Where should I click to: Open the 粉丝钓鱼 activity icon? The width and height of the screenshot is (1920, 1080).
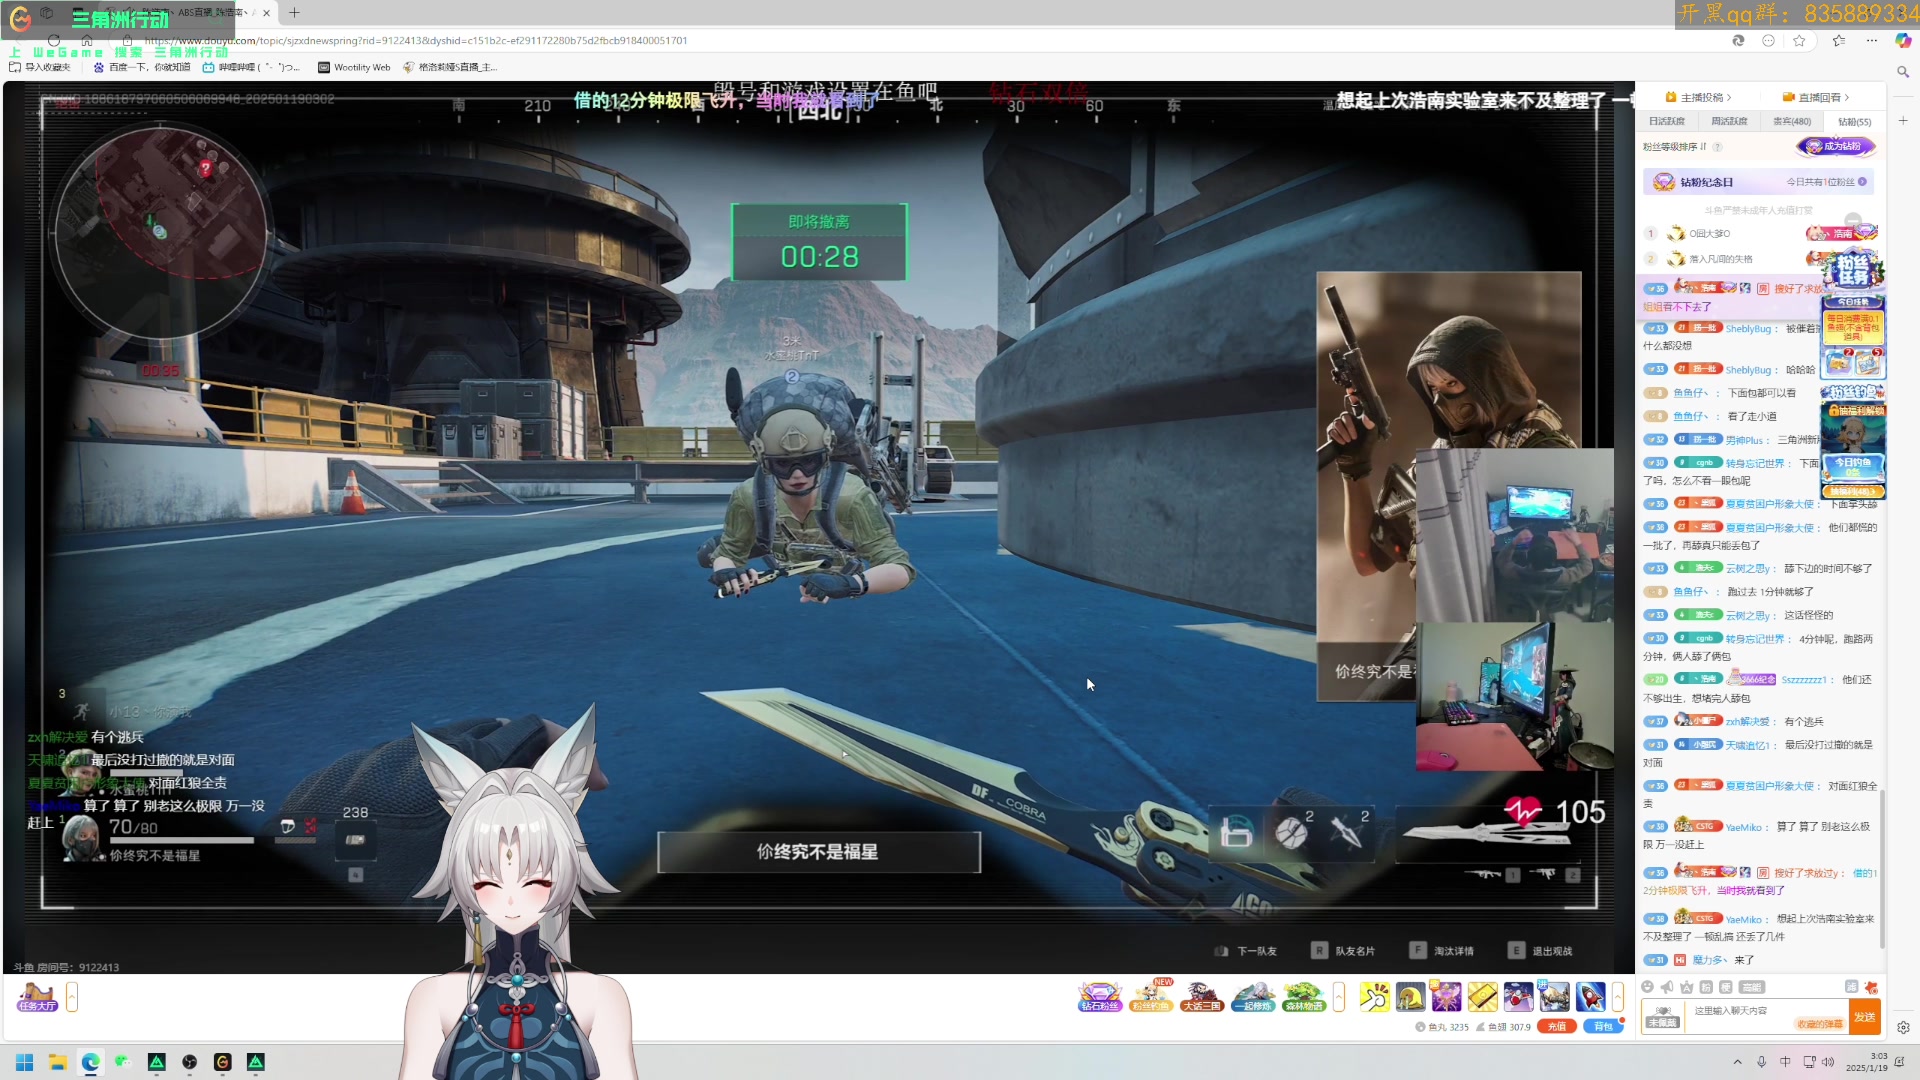pos(1150,997)
